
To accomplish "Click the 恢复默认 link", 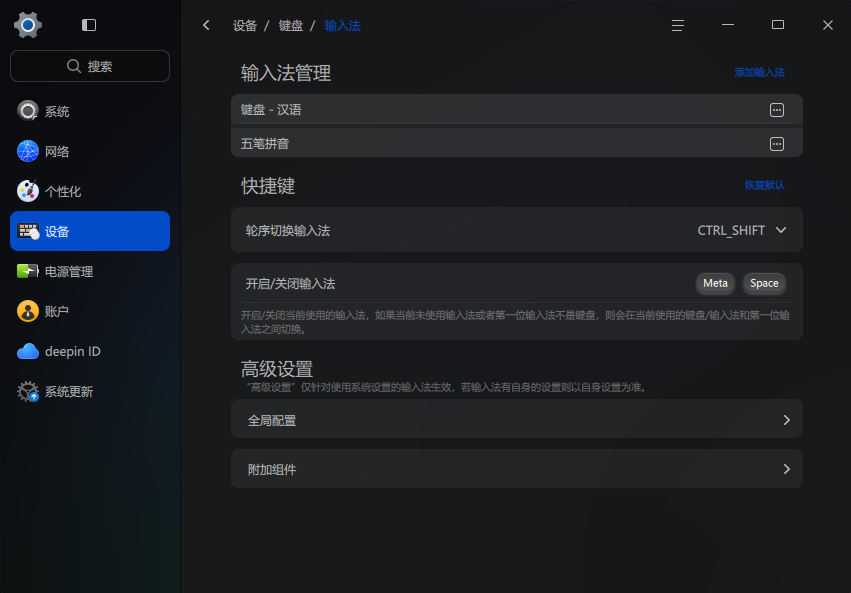I will pyautogui.click(x=764, y=186).
